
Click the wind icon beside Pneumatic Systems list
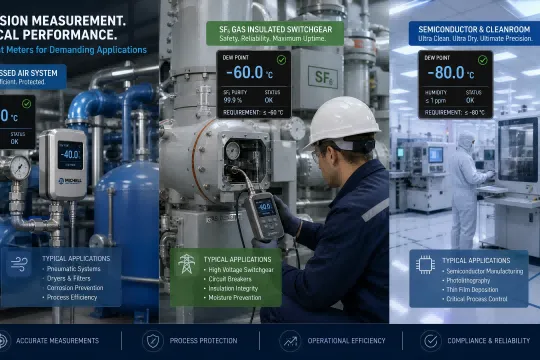coord(19,265)
